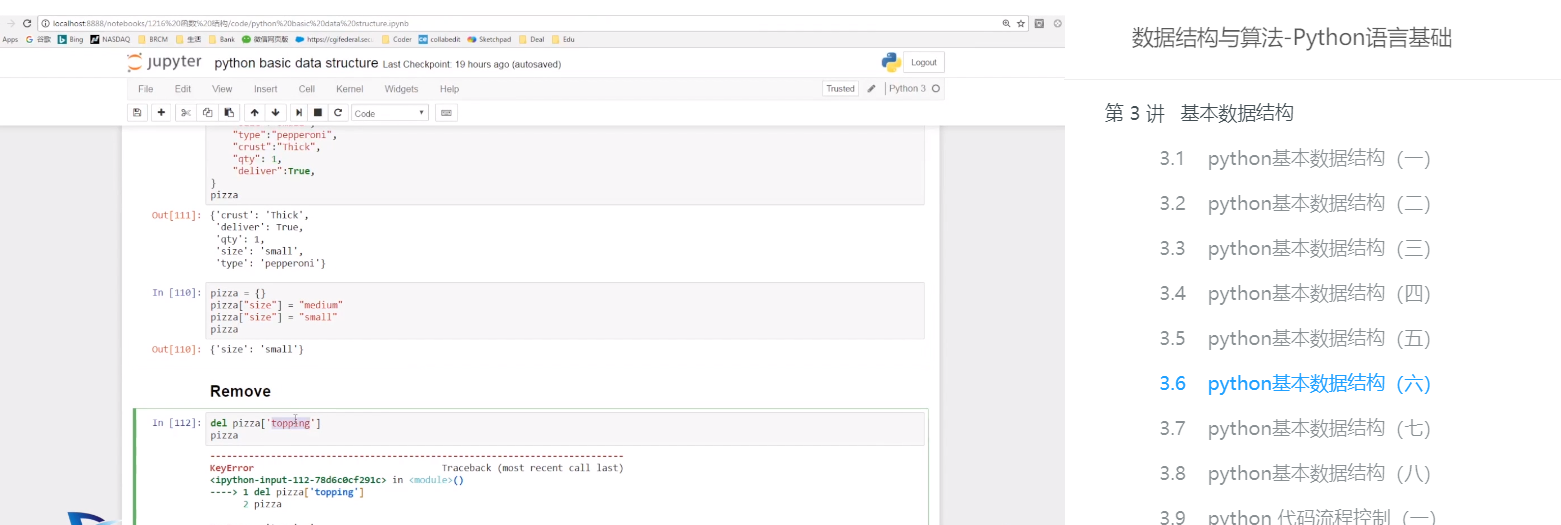Click notebook title python basic data structure
The image size is (1561, 525).
(x=296, y=63)
